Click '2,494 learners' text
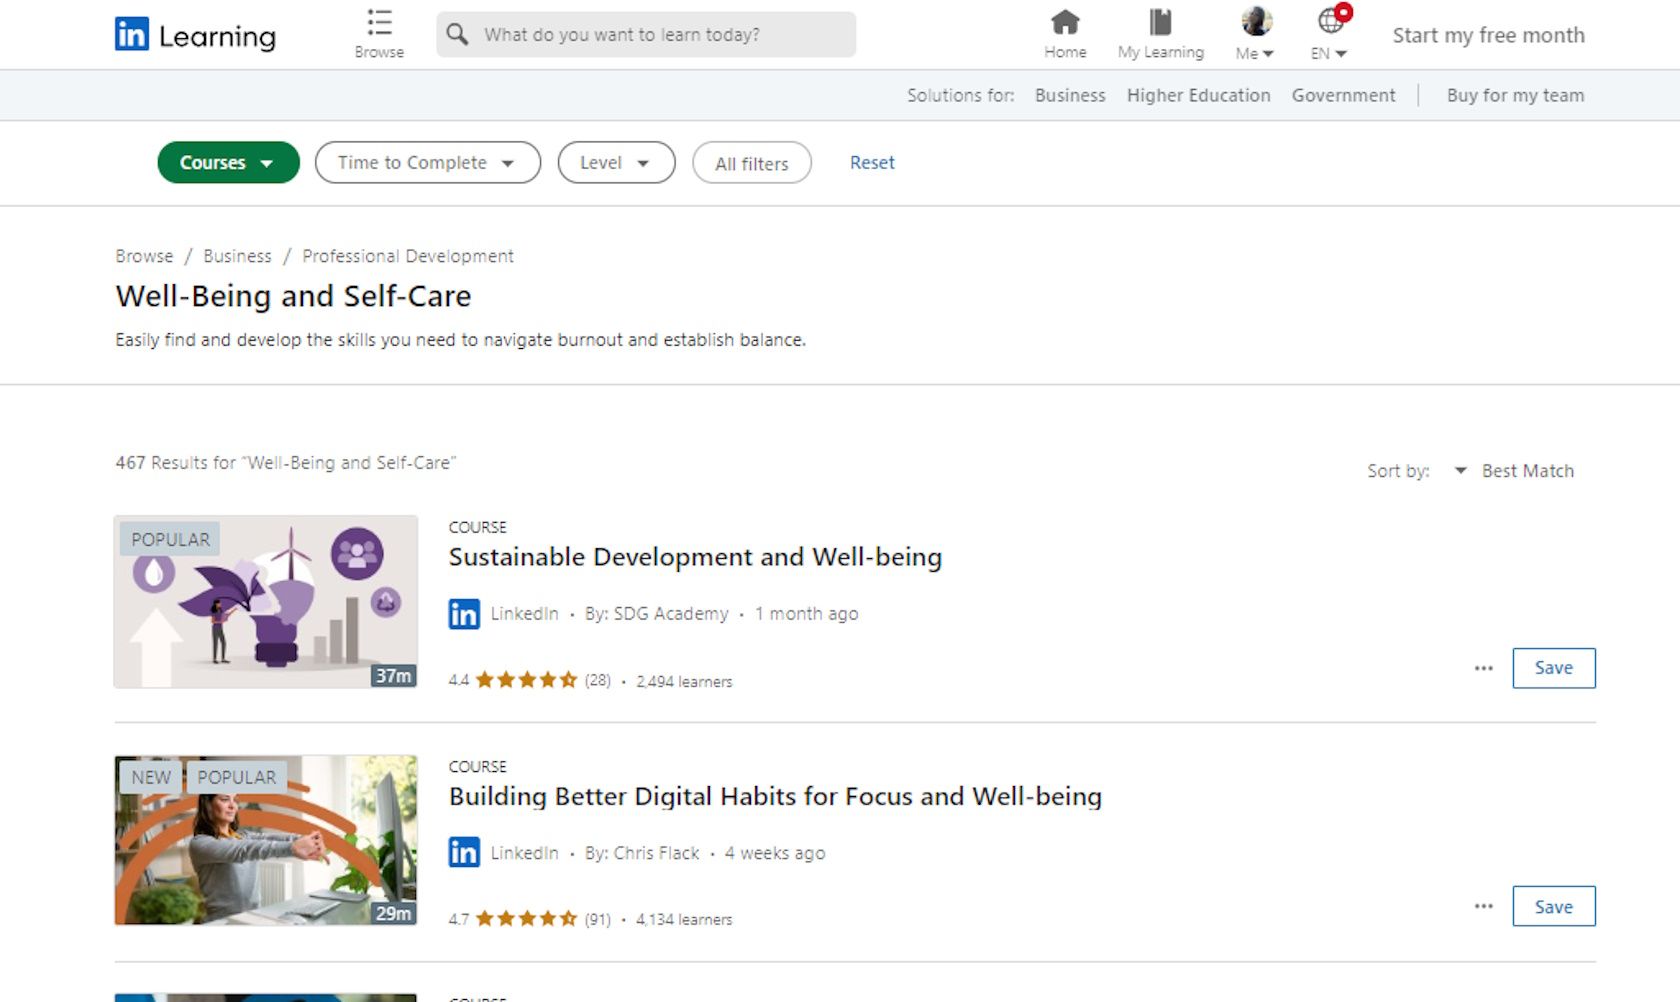This screenshot has height=1002, width=1680. pos(684,681)
